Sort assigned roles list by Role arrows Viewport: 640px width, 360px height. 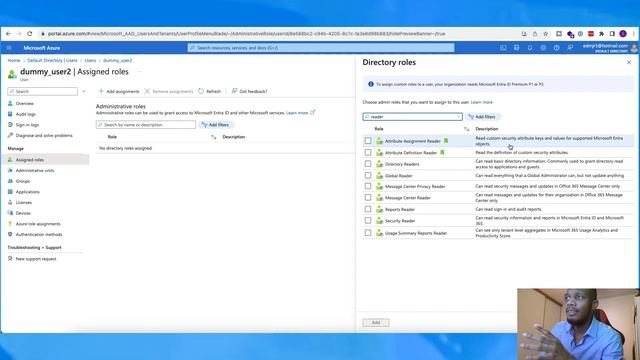click(213, 137)
